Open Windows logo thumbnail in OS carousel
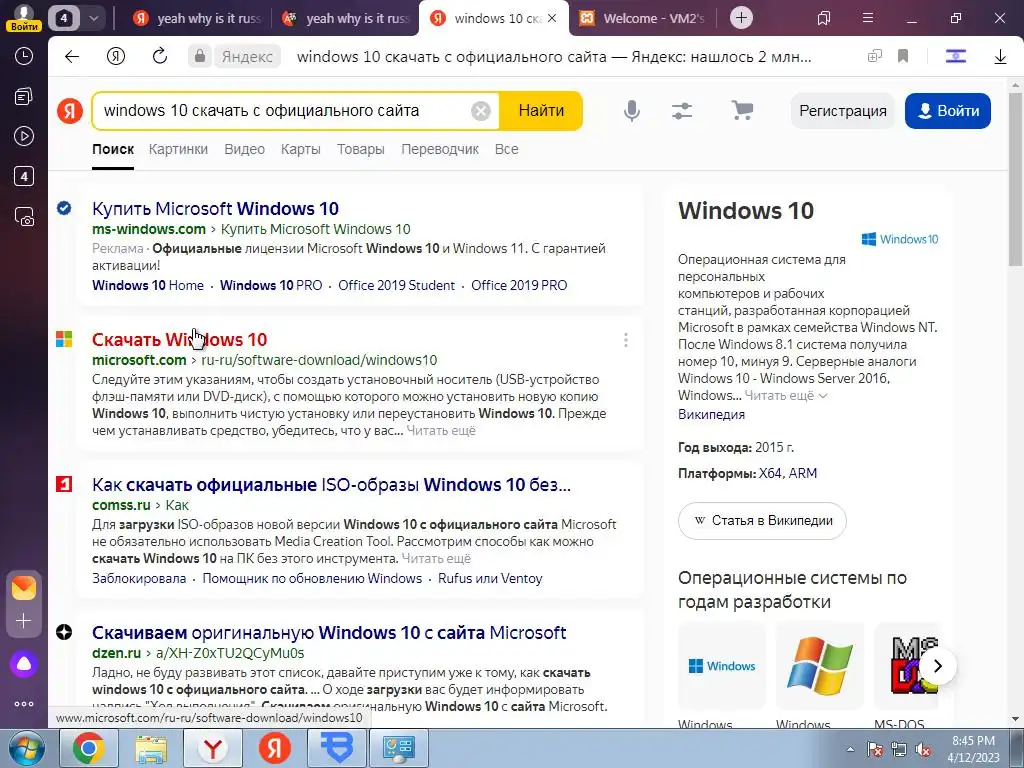Viewport: 1024px width, 768px height. [x=722, y=666]
